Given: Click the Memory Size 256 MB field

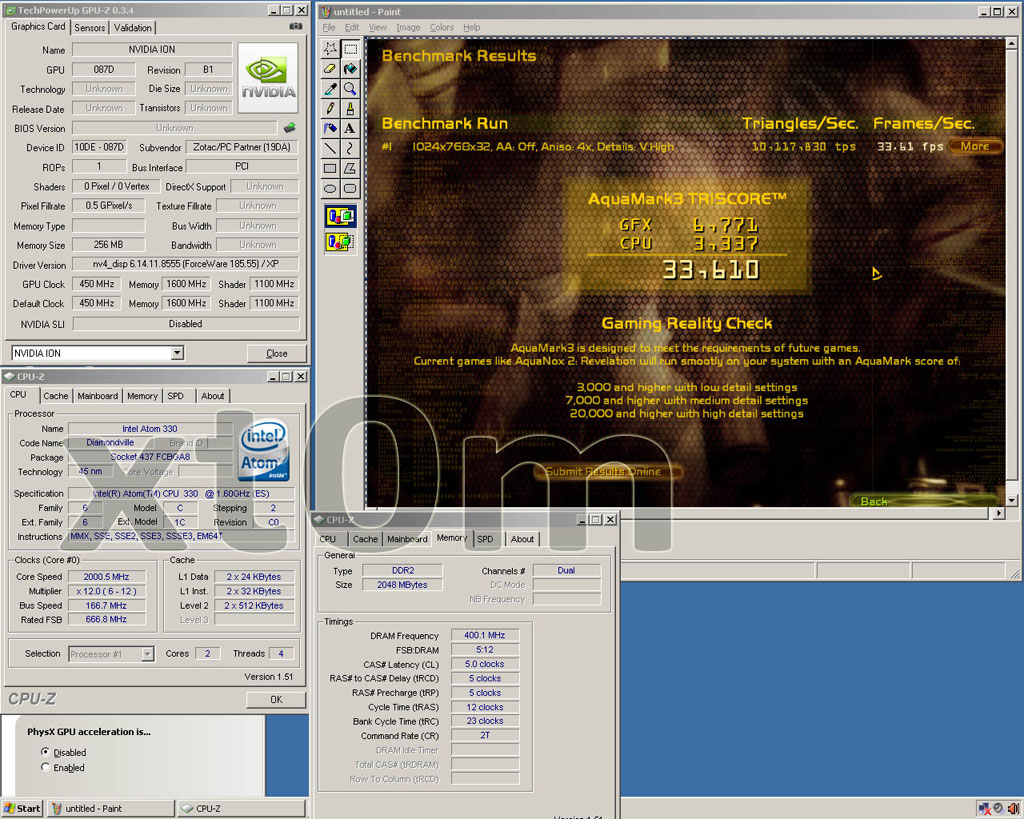Looking at the screenshot, I should 108,245.
